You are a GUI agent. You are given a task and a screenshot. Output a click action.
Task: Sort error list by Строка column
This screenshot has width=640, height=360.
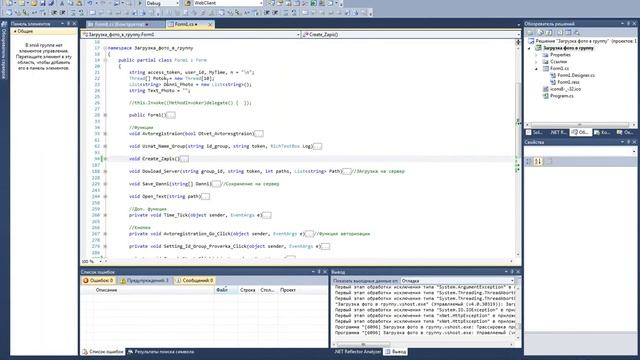(x=248, y=290)
